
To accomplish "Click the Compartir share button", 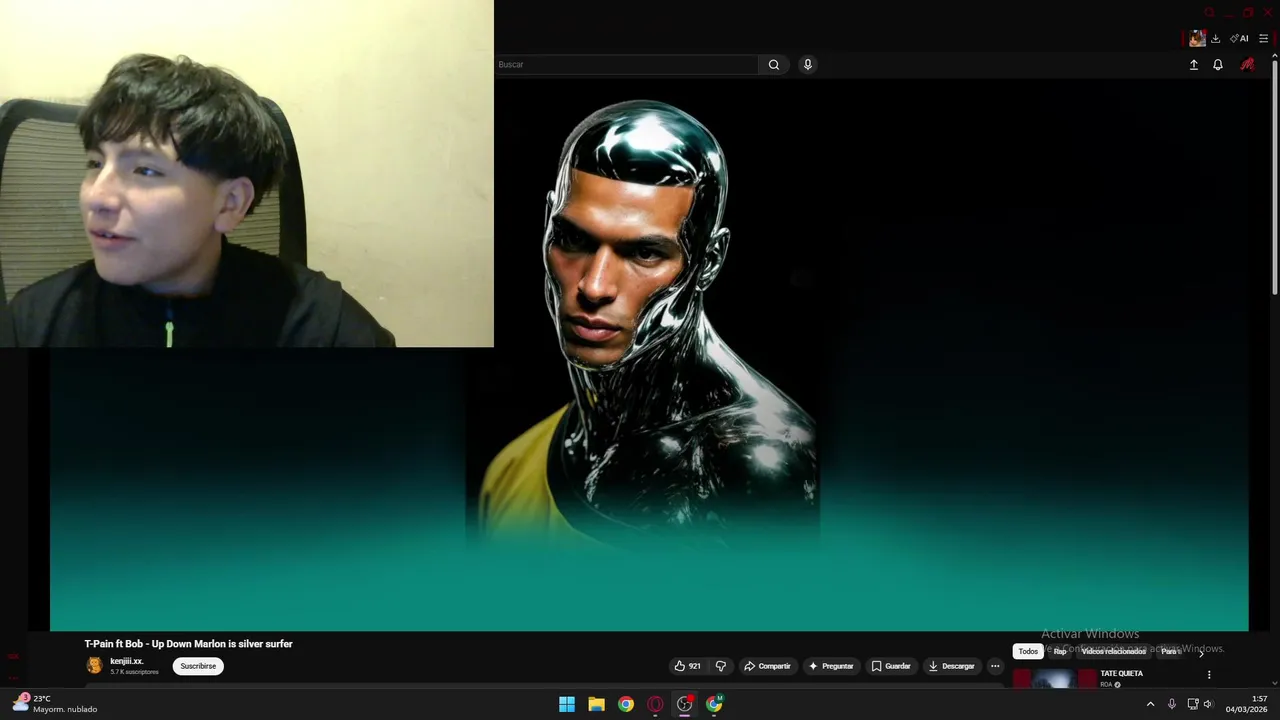I will [x=767, y=666].
